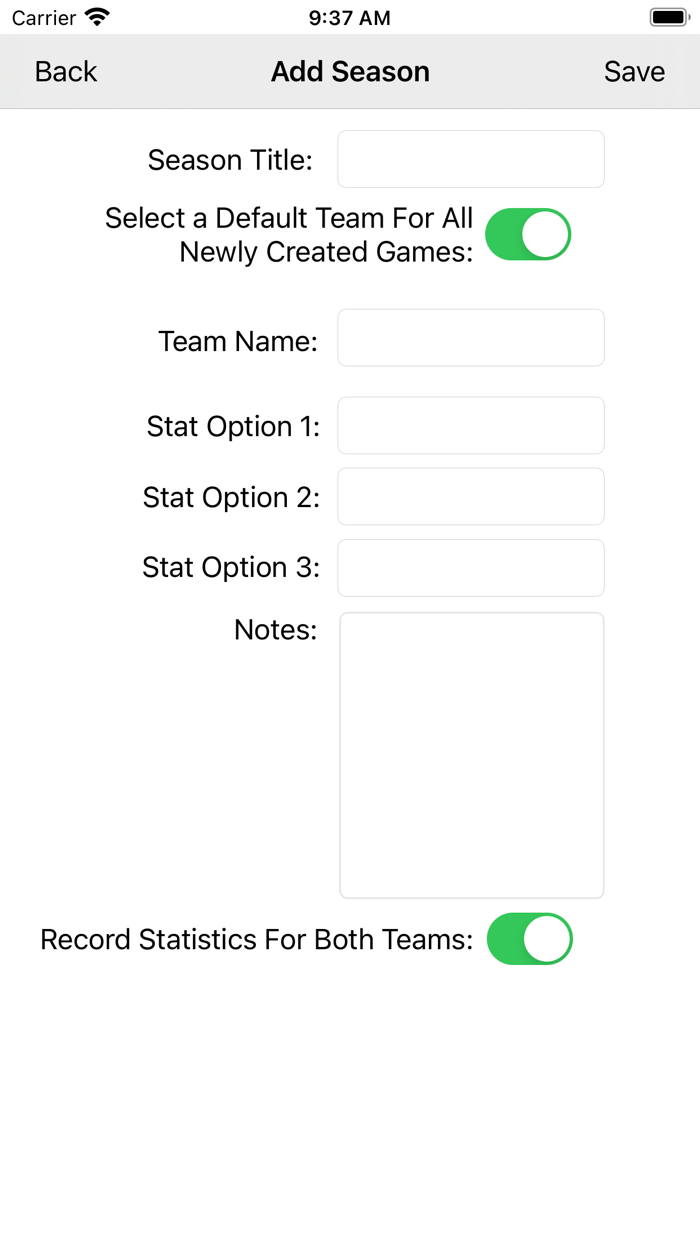The width and height of the screenshot is (700, 1244).
Task: Disable Record Statistics For Both Teams
Action: [x=530, y=939]
